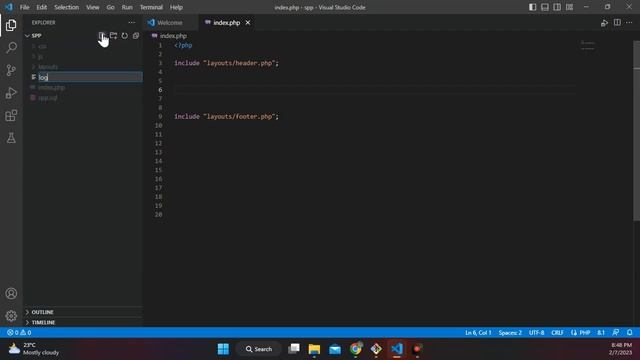The height and width of the screenshot is (360, 640).
Task: Click the Run or Debug PHP icon
Action: pyautogui.click(x=604, y=23)
